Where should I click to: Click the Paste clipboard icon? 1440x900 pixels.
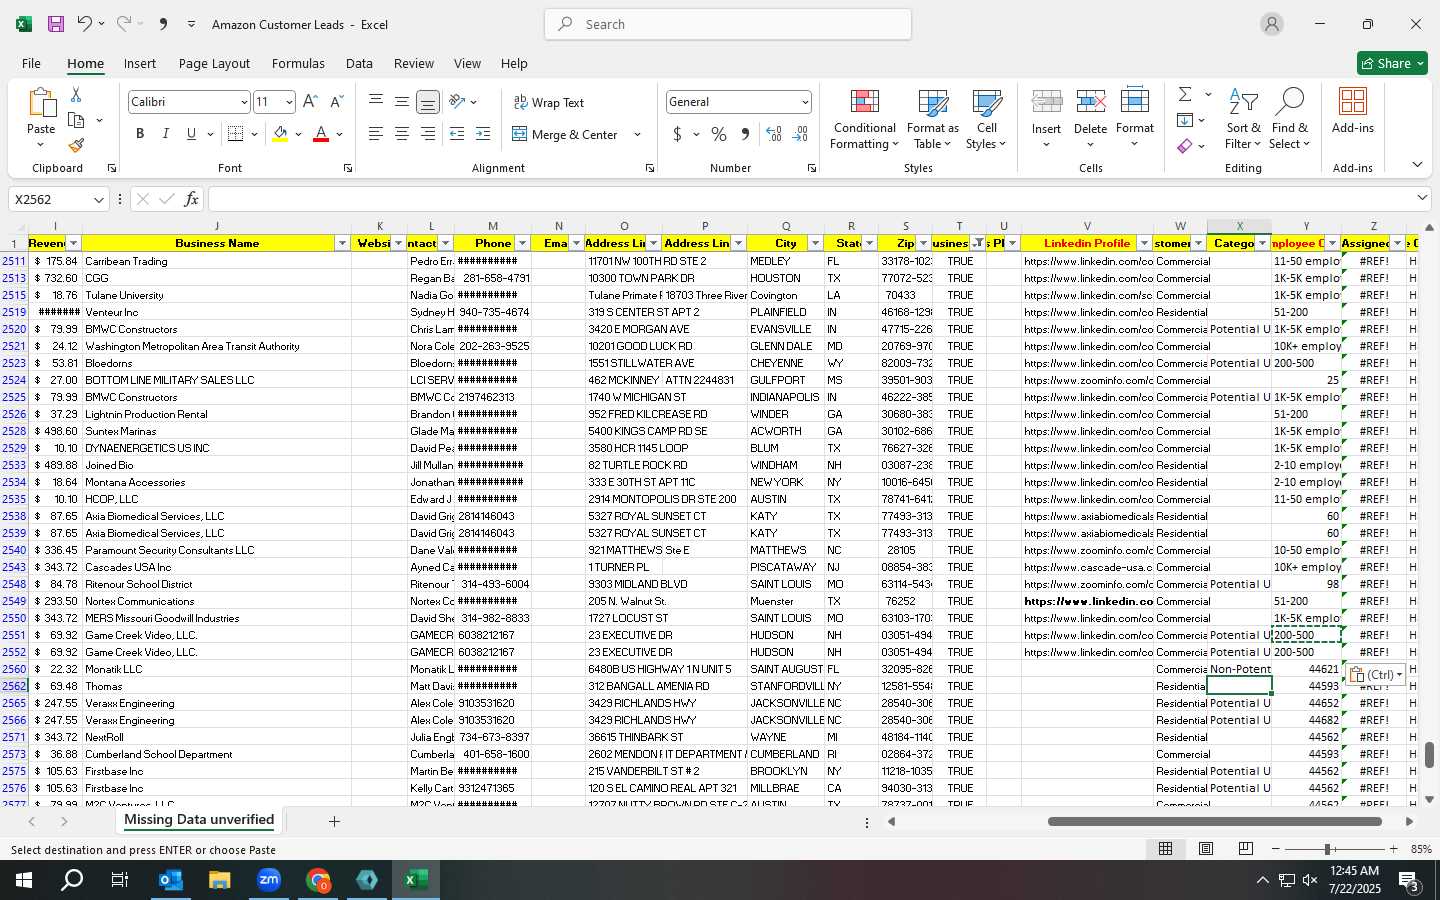click(x=41, y=103)
